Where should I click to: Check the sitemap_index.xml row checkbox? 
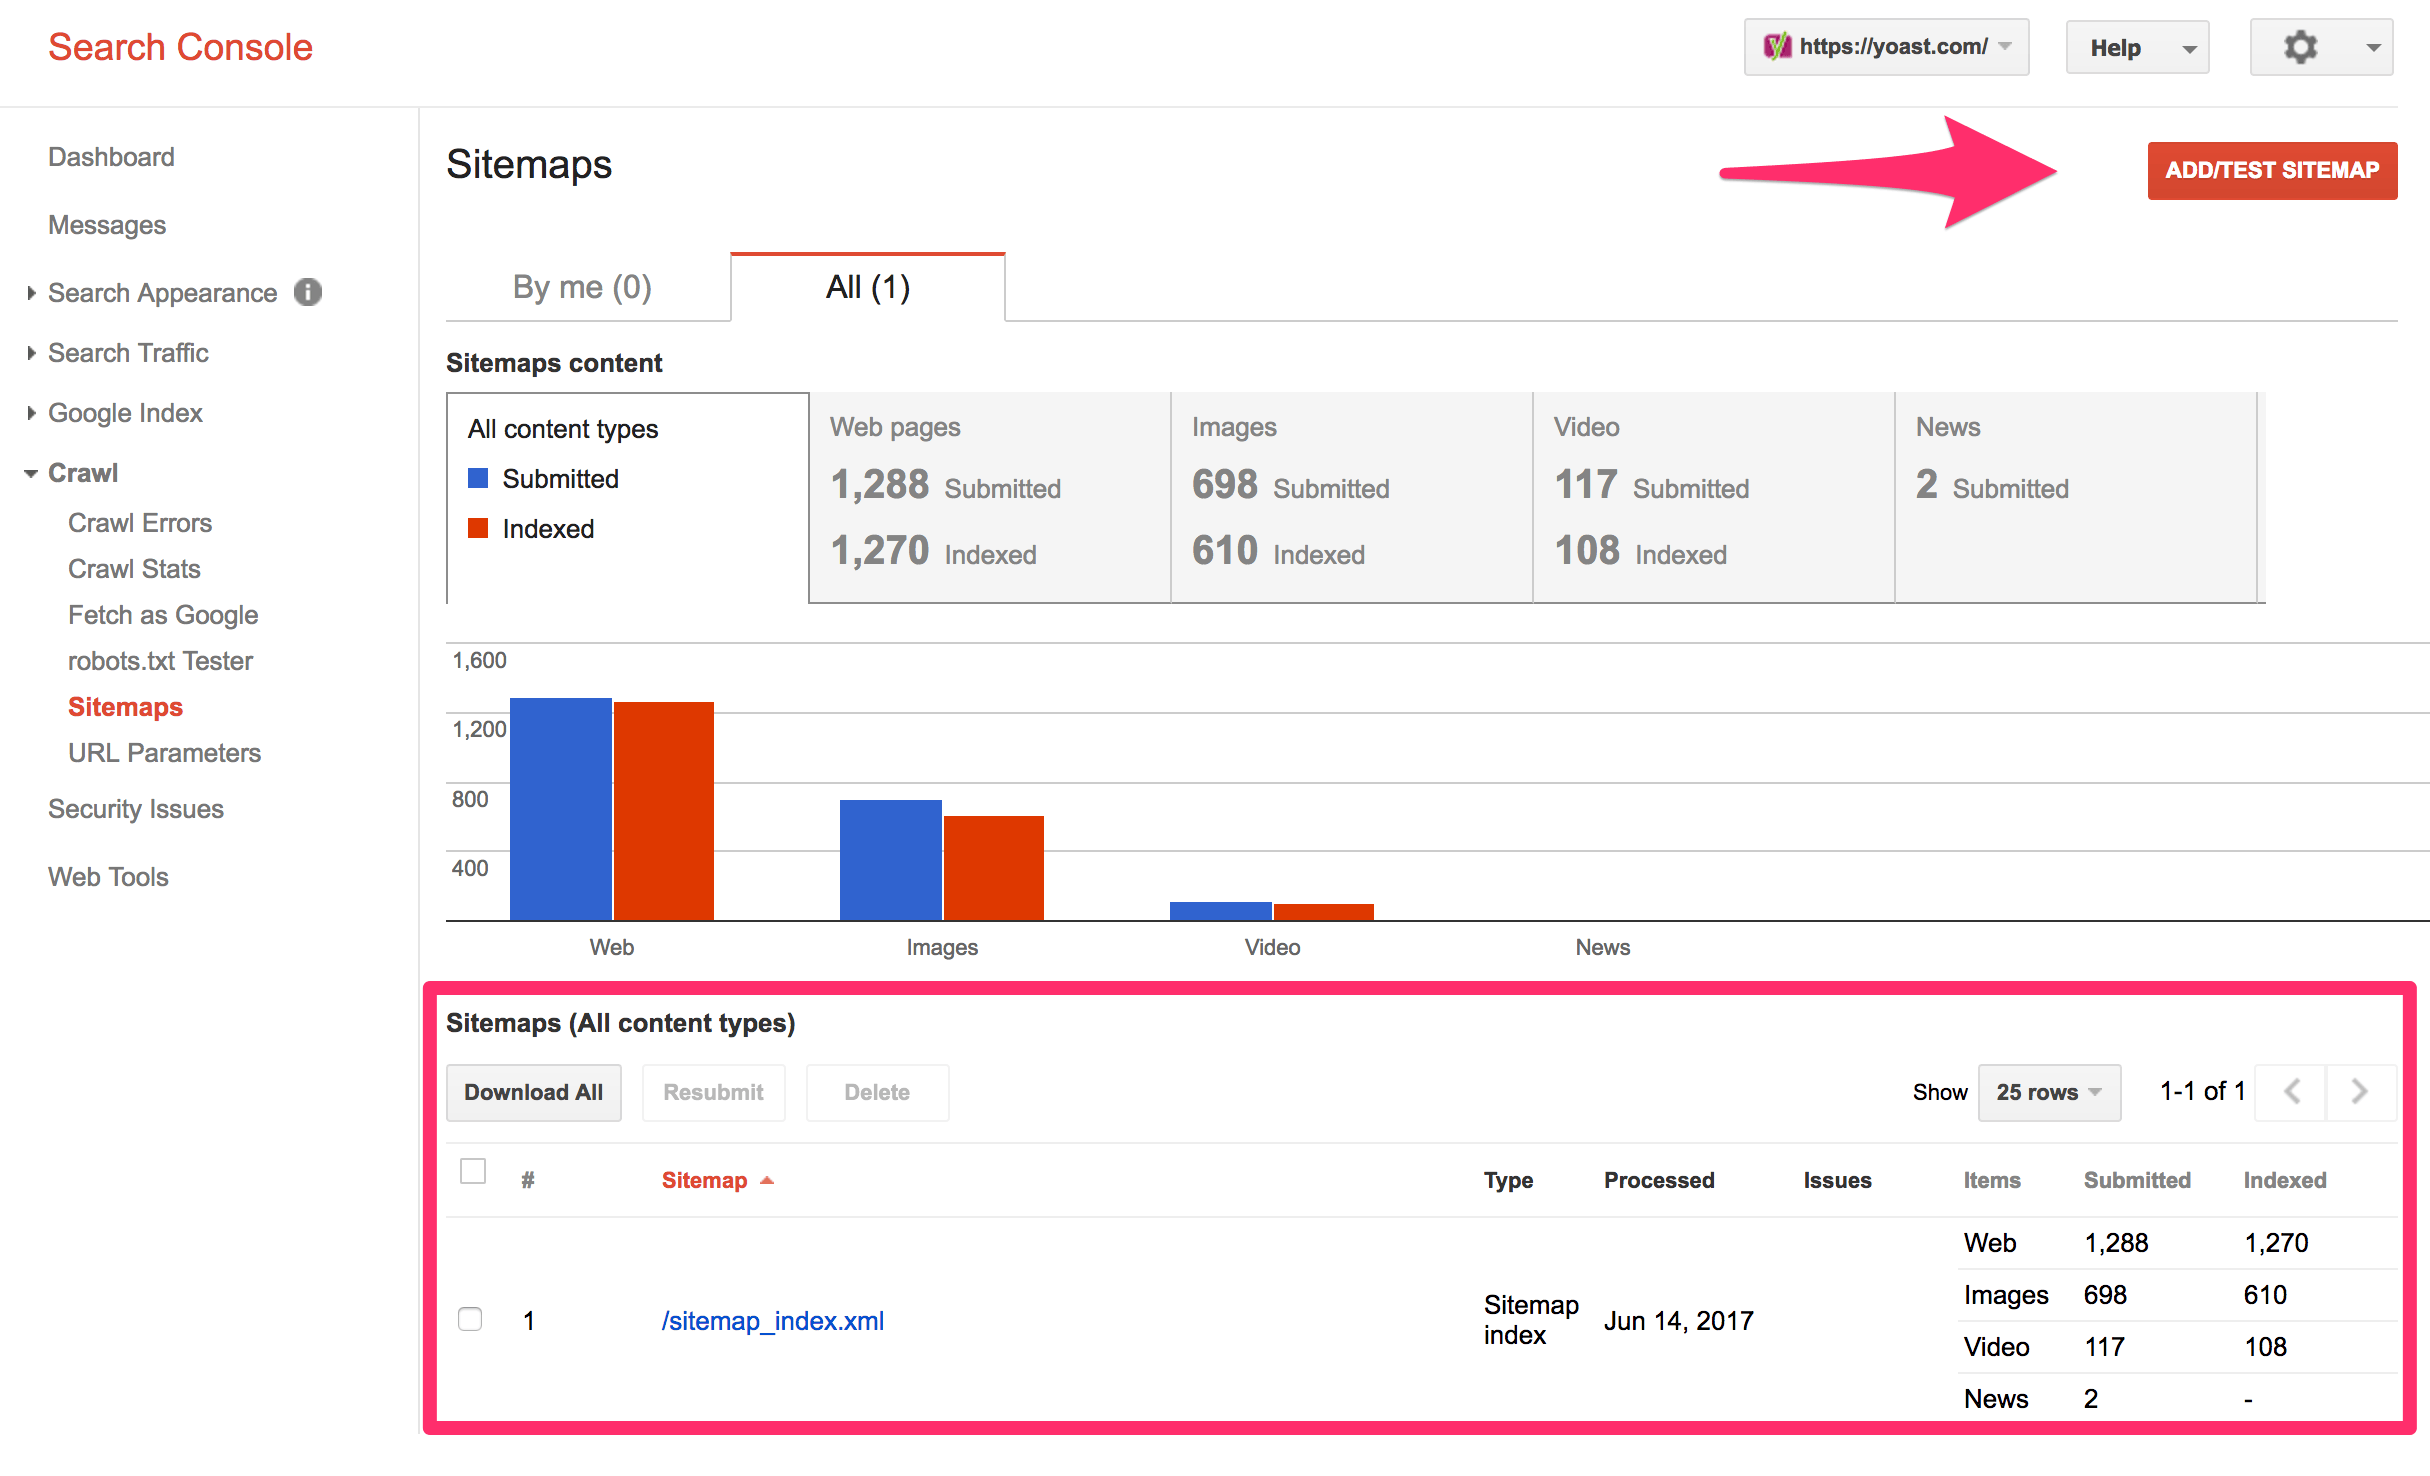(x=470, y=1319)
